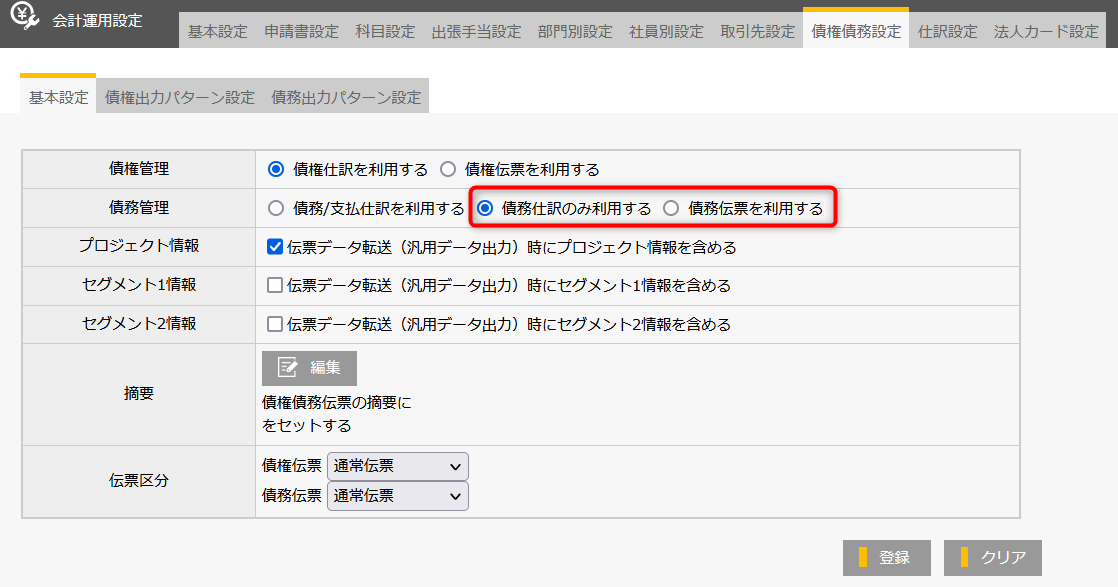The height and width of the screenshot is (587, 1118).
Task: Click the 編集 button with pencil icon
Action: pos(309,368)
